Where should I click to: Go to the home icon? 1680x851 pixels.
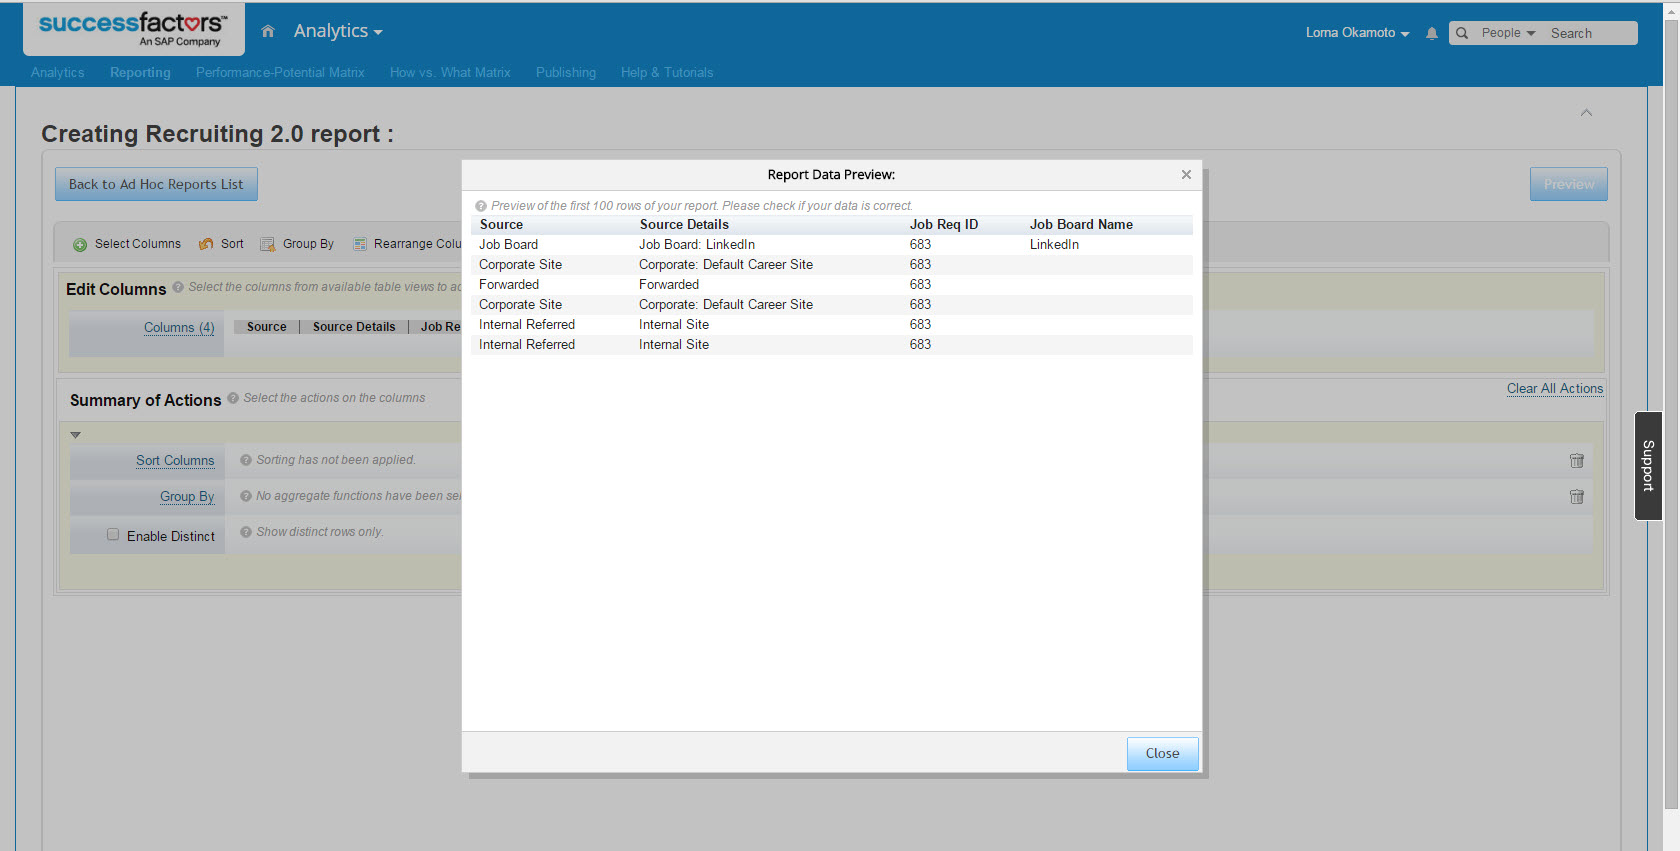[268, 31]
